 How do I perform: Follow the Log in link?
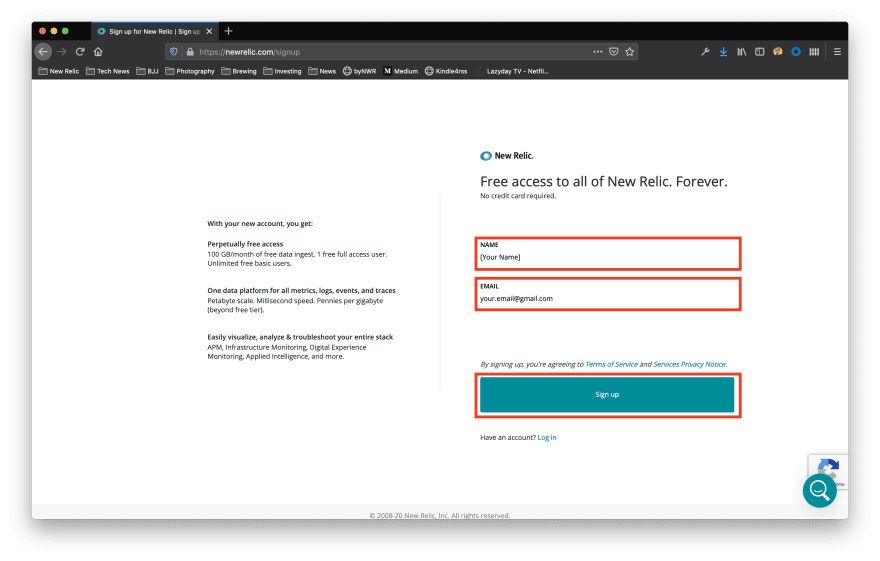[547, 437]
